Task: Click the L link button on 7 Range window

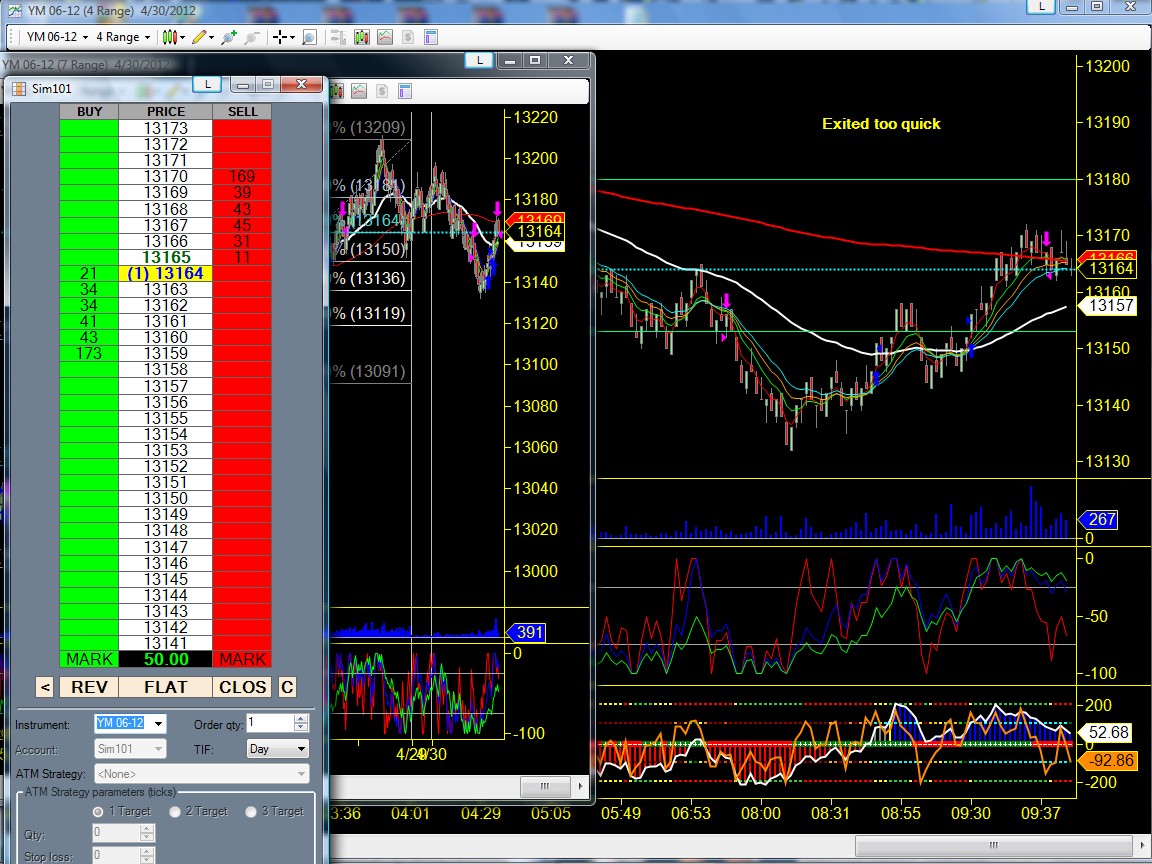Action: coord(480,60)
